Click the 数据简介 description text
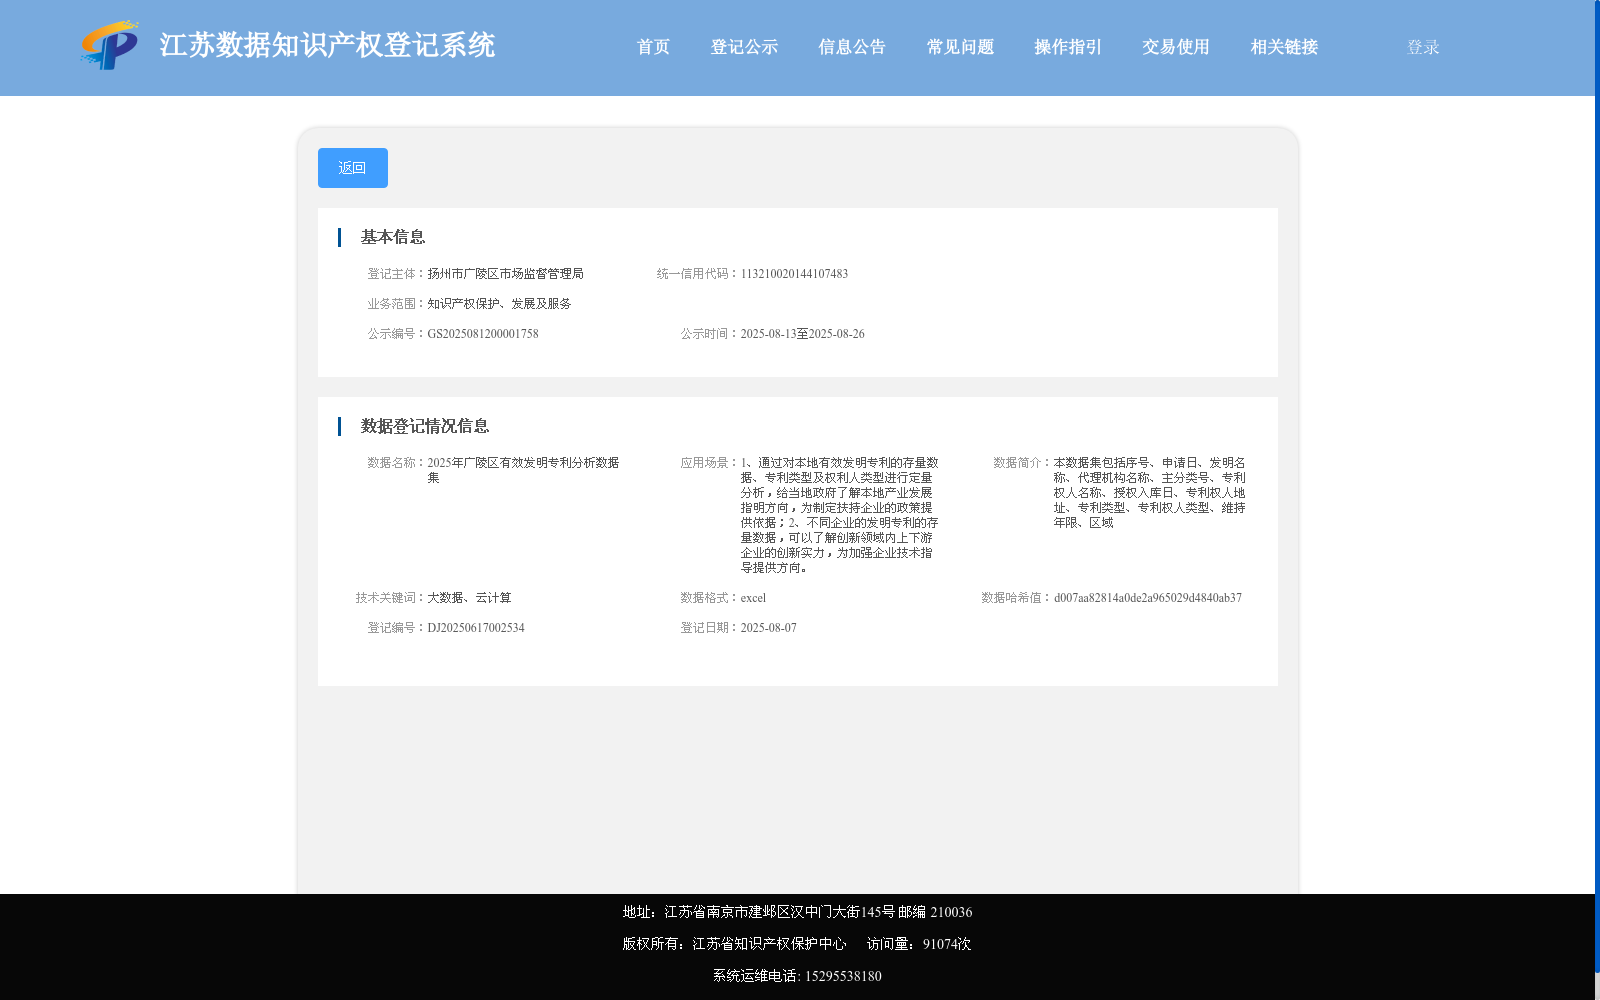Screen dimensions: 1600x1000 point(1149,493)
